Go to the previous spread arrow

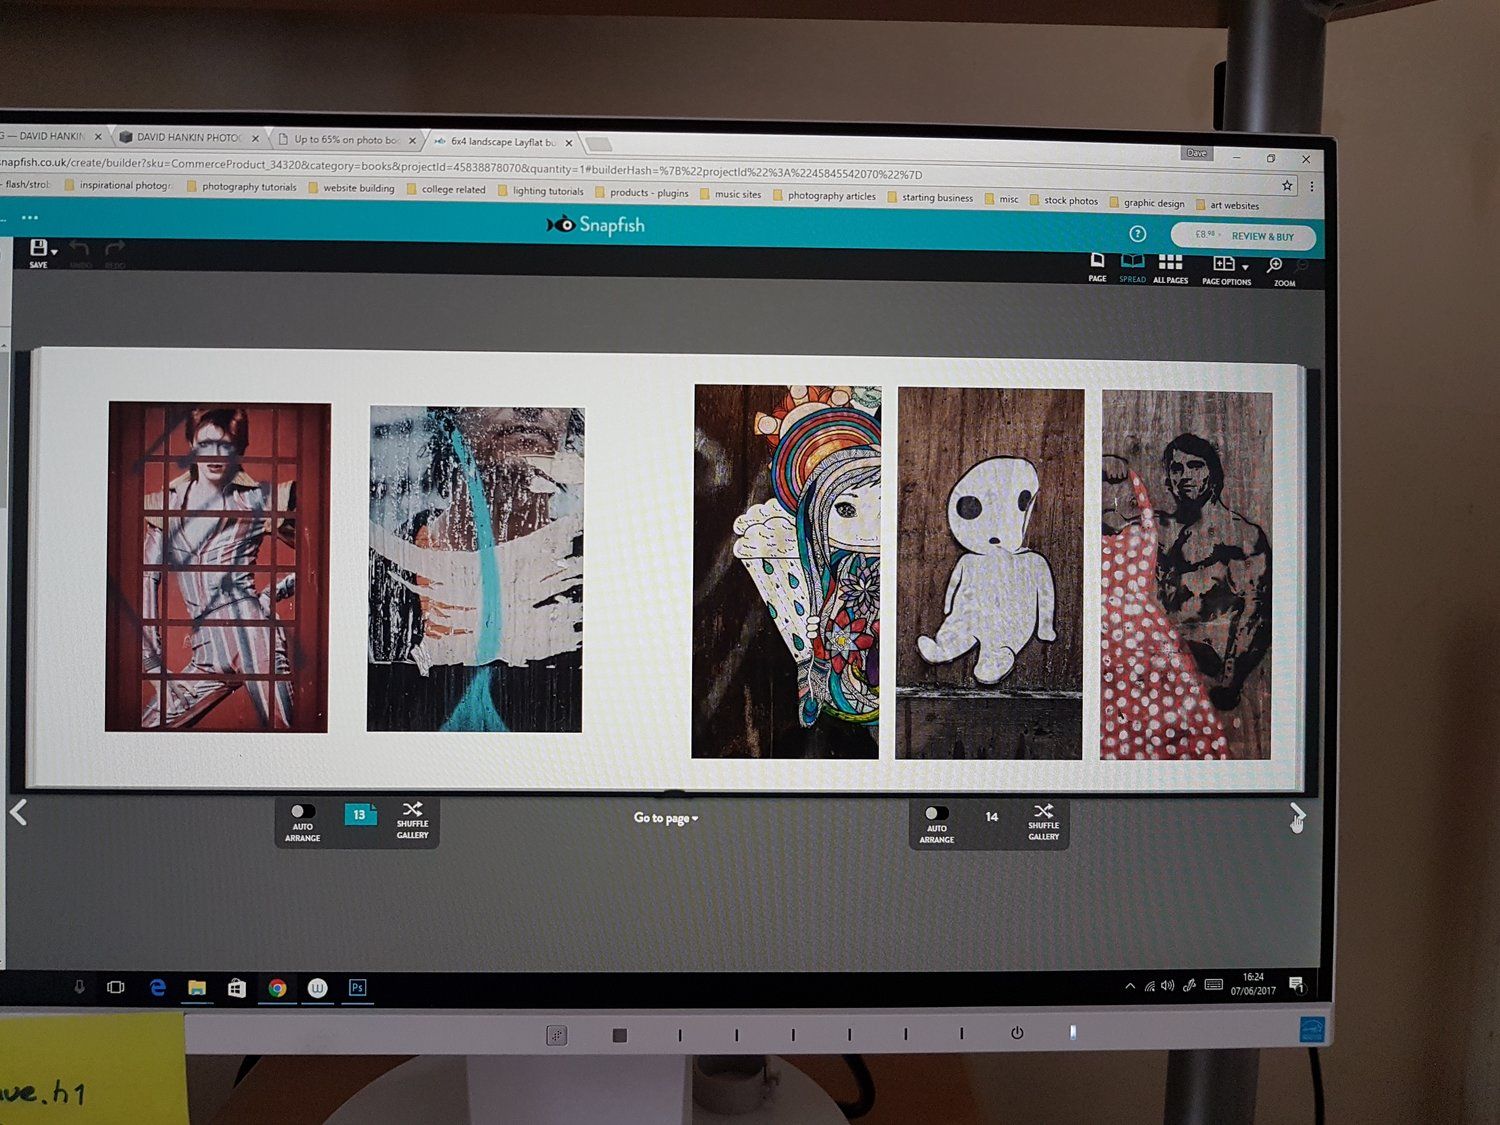pos(18,812)
